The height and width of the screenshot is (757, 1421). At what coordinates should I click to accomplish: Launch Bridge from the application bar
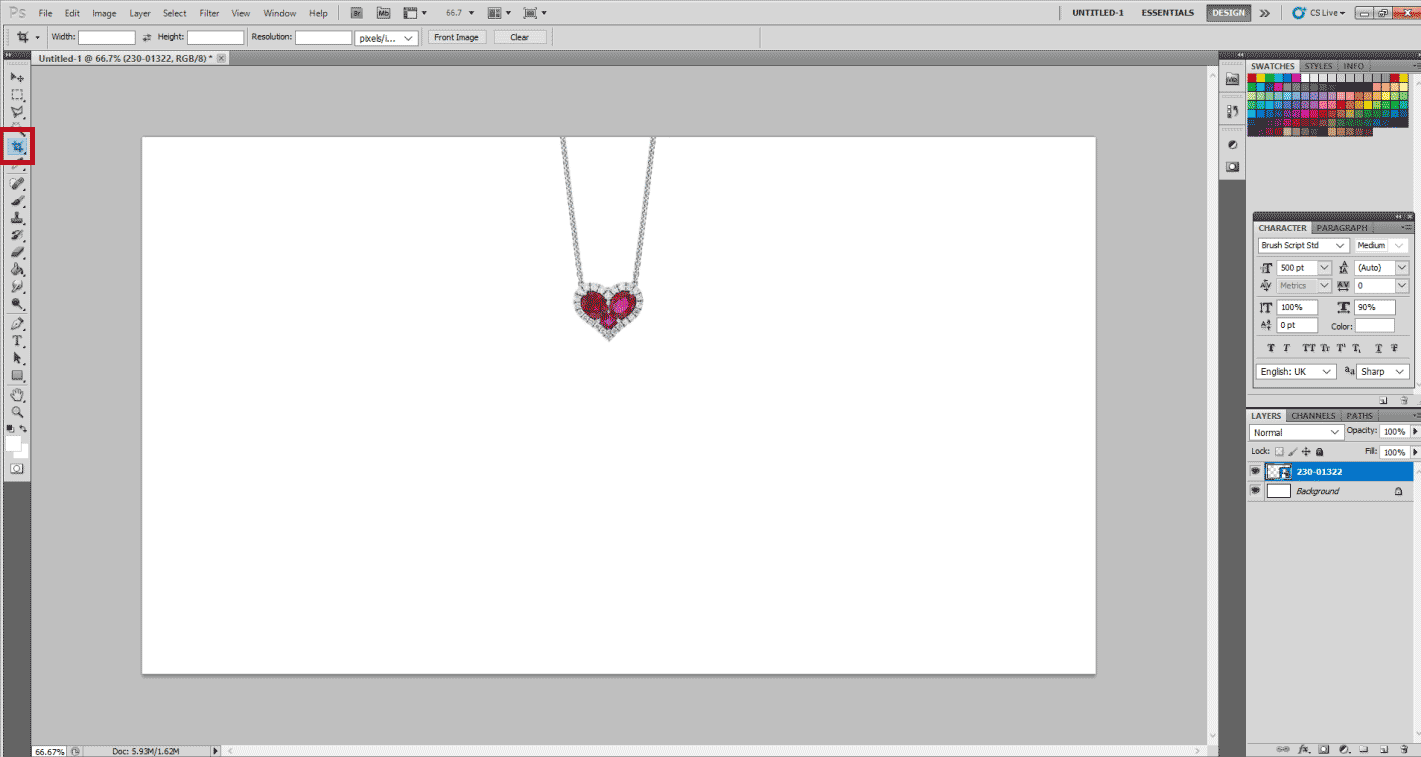tap(357, 13)
